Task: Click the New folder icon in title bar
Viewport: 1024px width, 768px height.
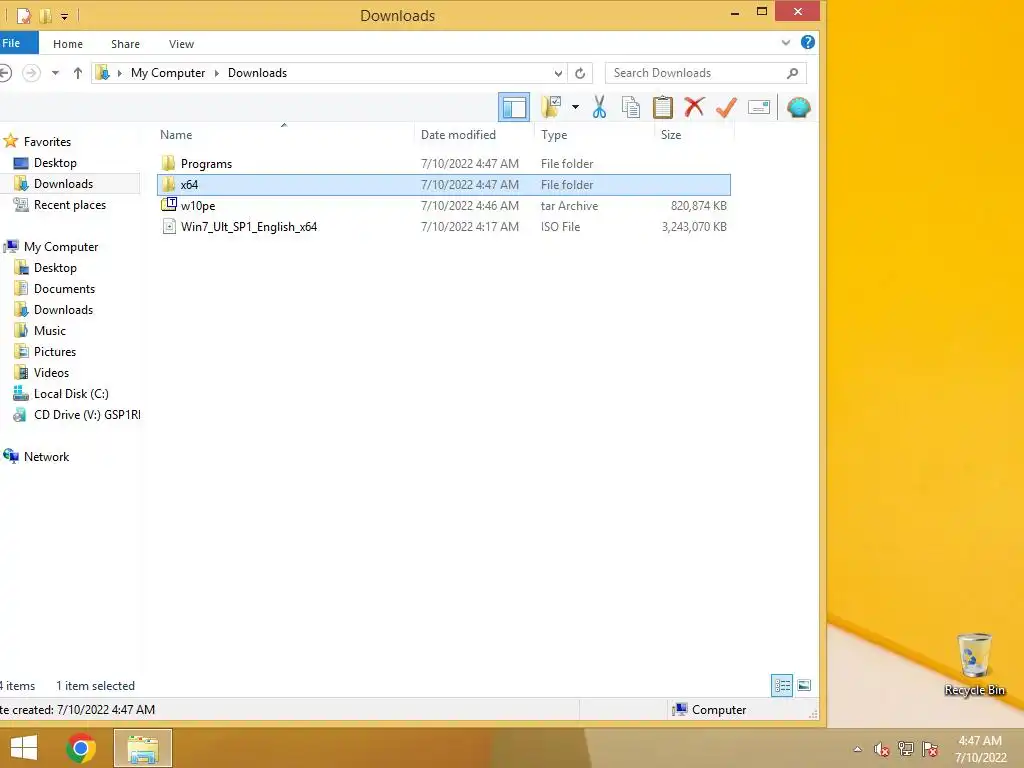Action: pyautogui.click(x=45, y=15)
